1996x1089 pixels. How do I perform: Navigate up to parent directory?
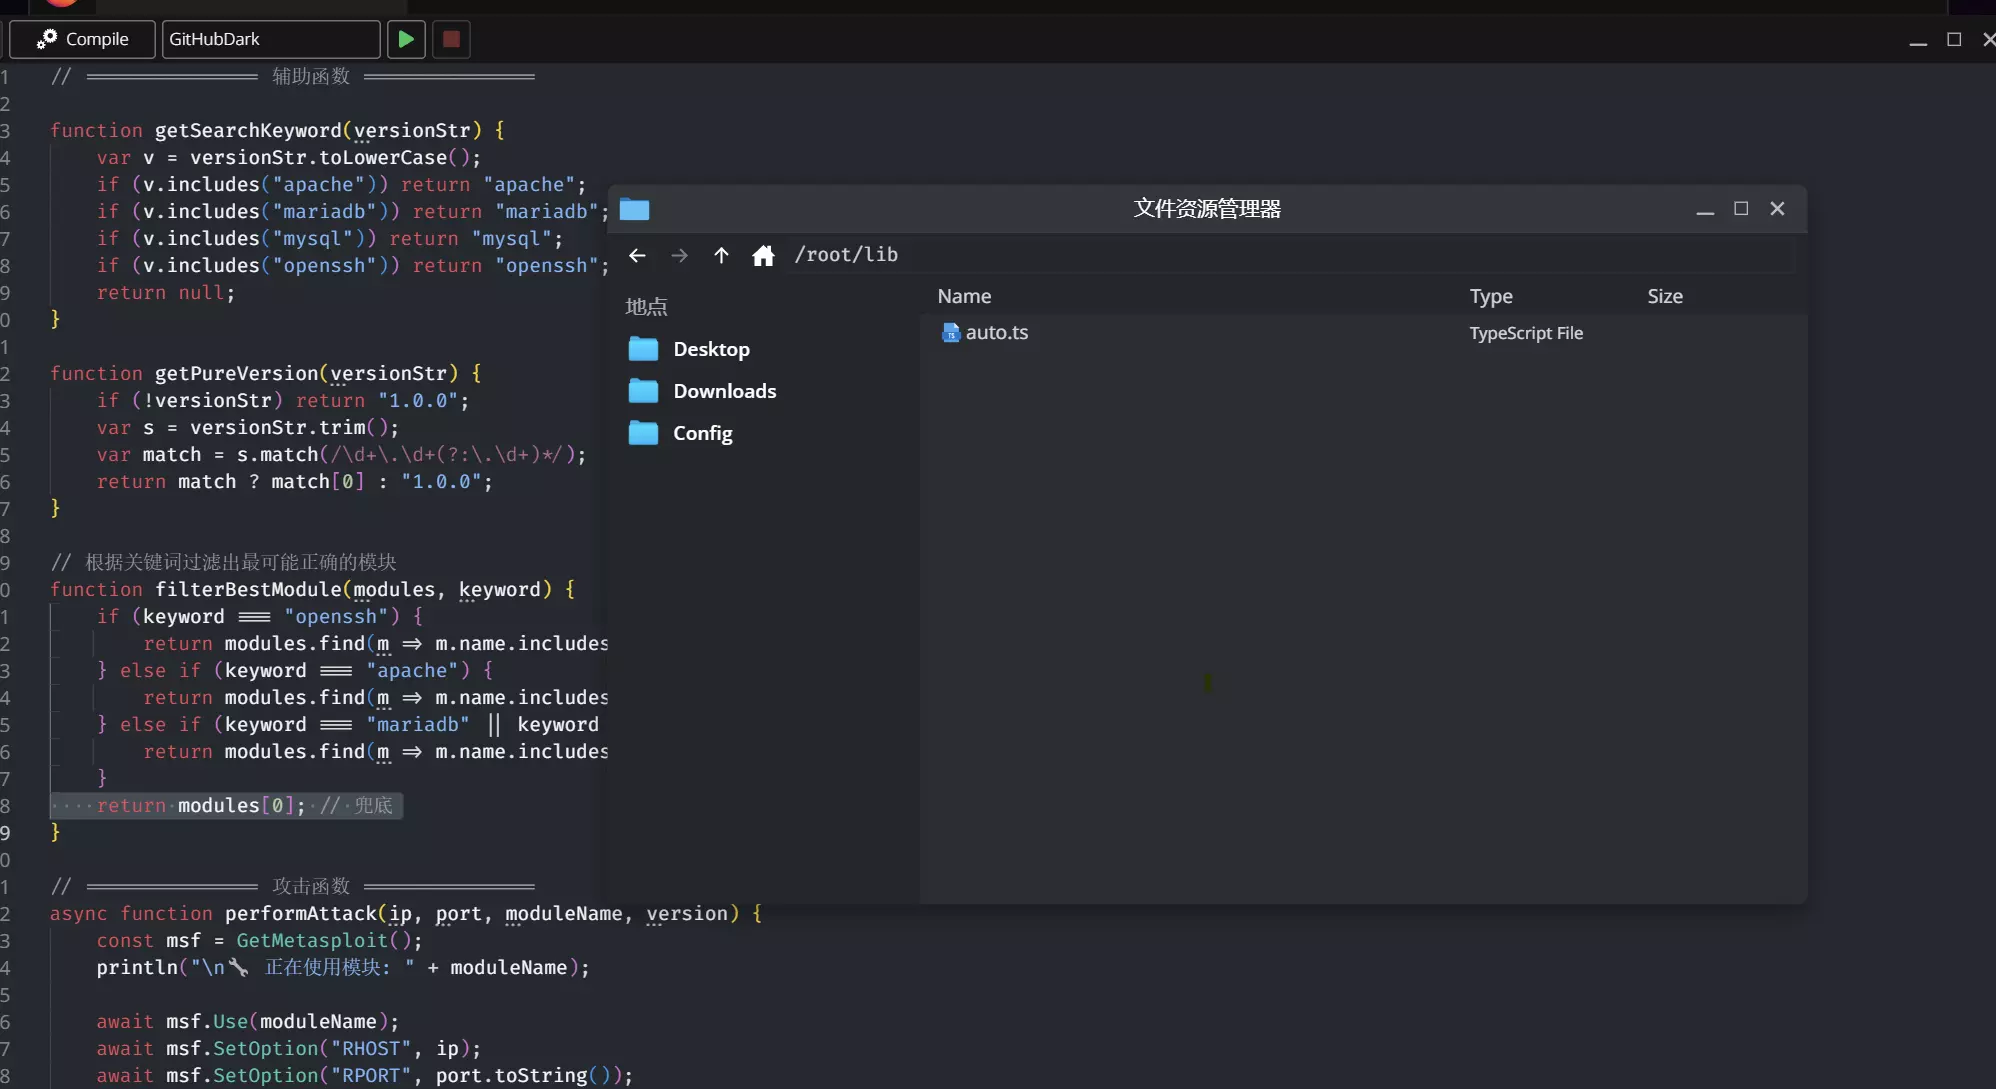pos(721,255)
